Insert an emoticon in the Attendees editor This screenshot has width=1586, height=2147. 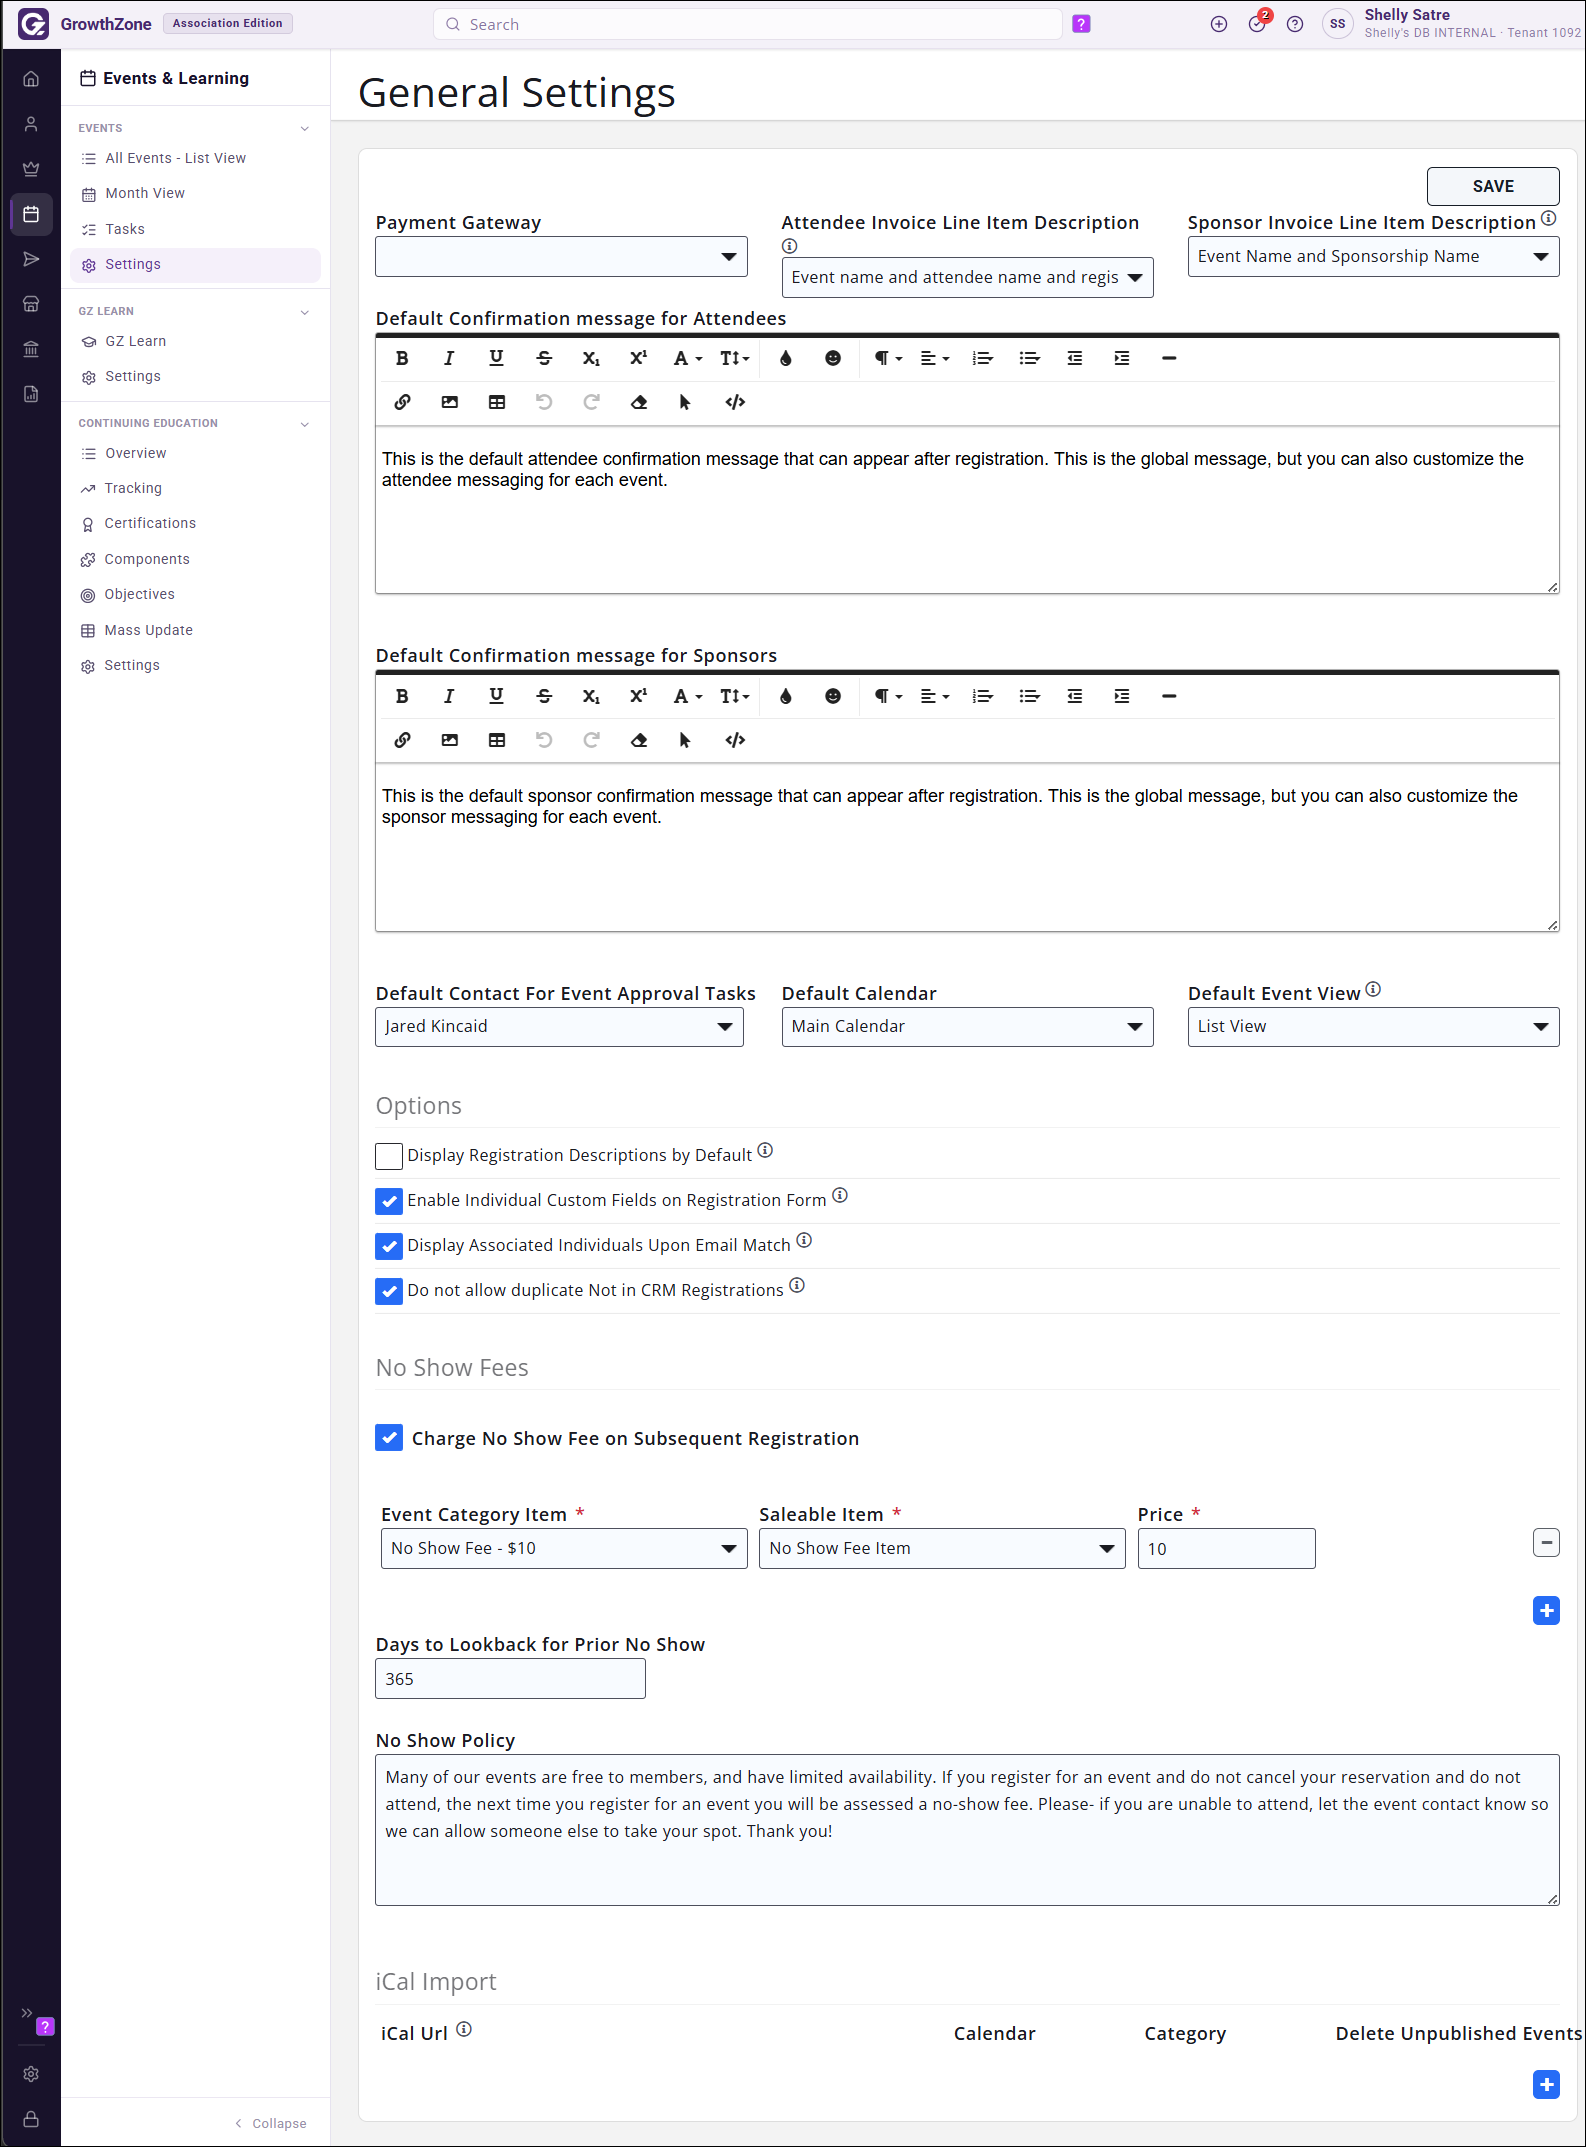coord(833,358)
